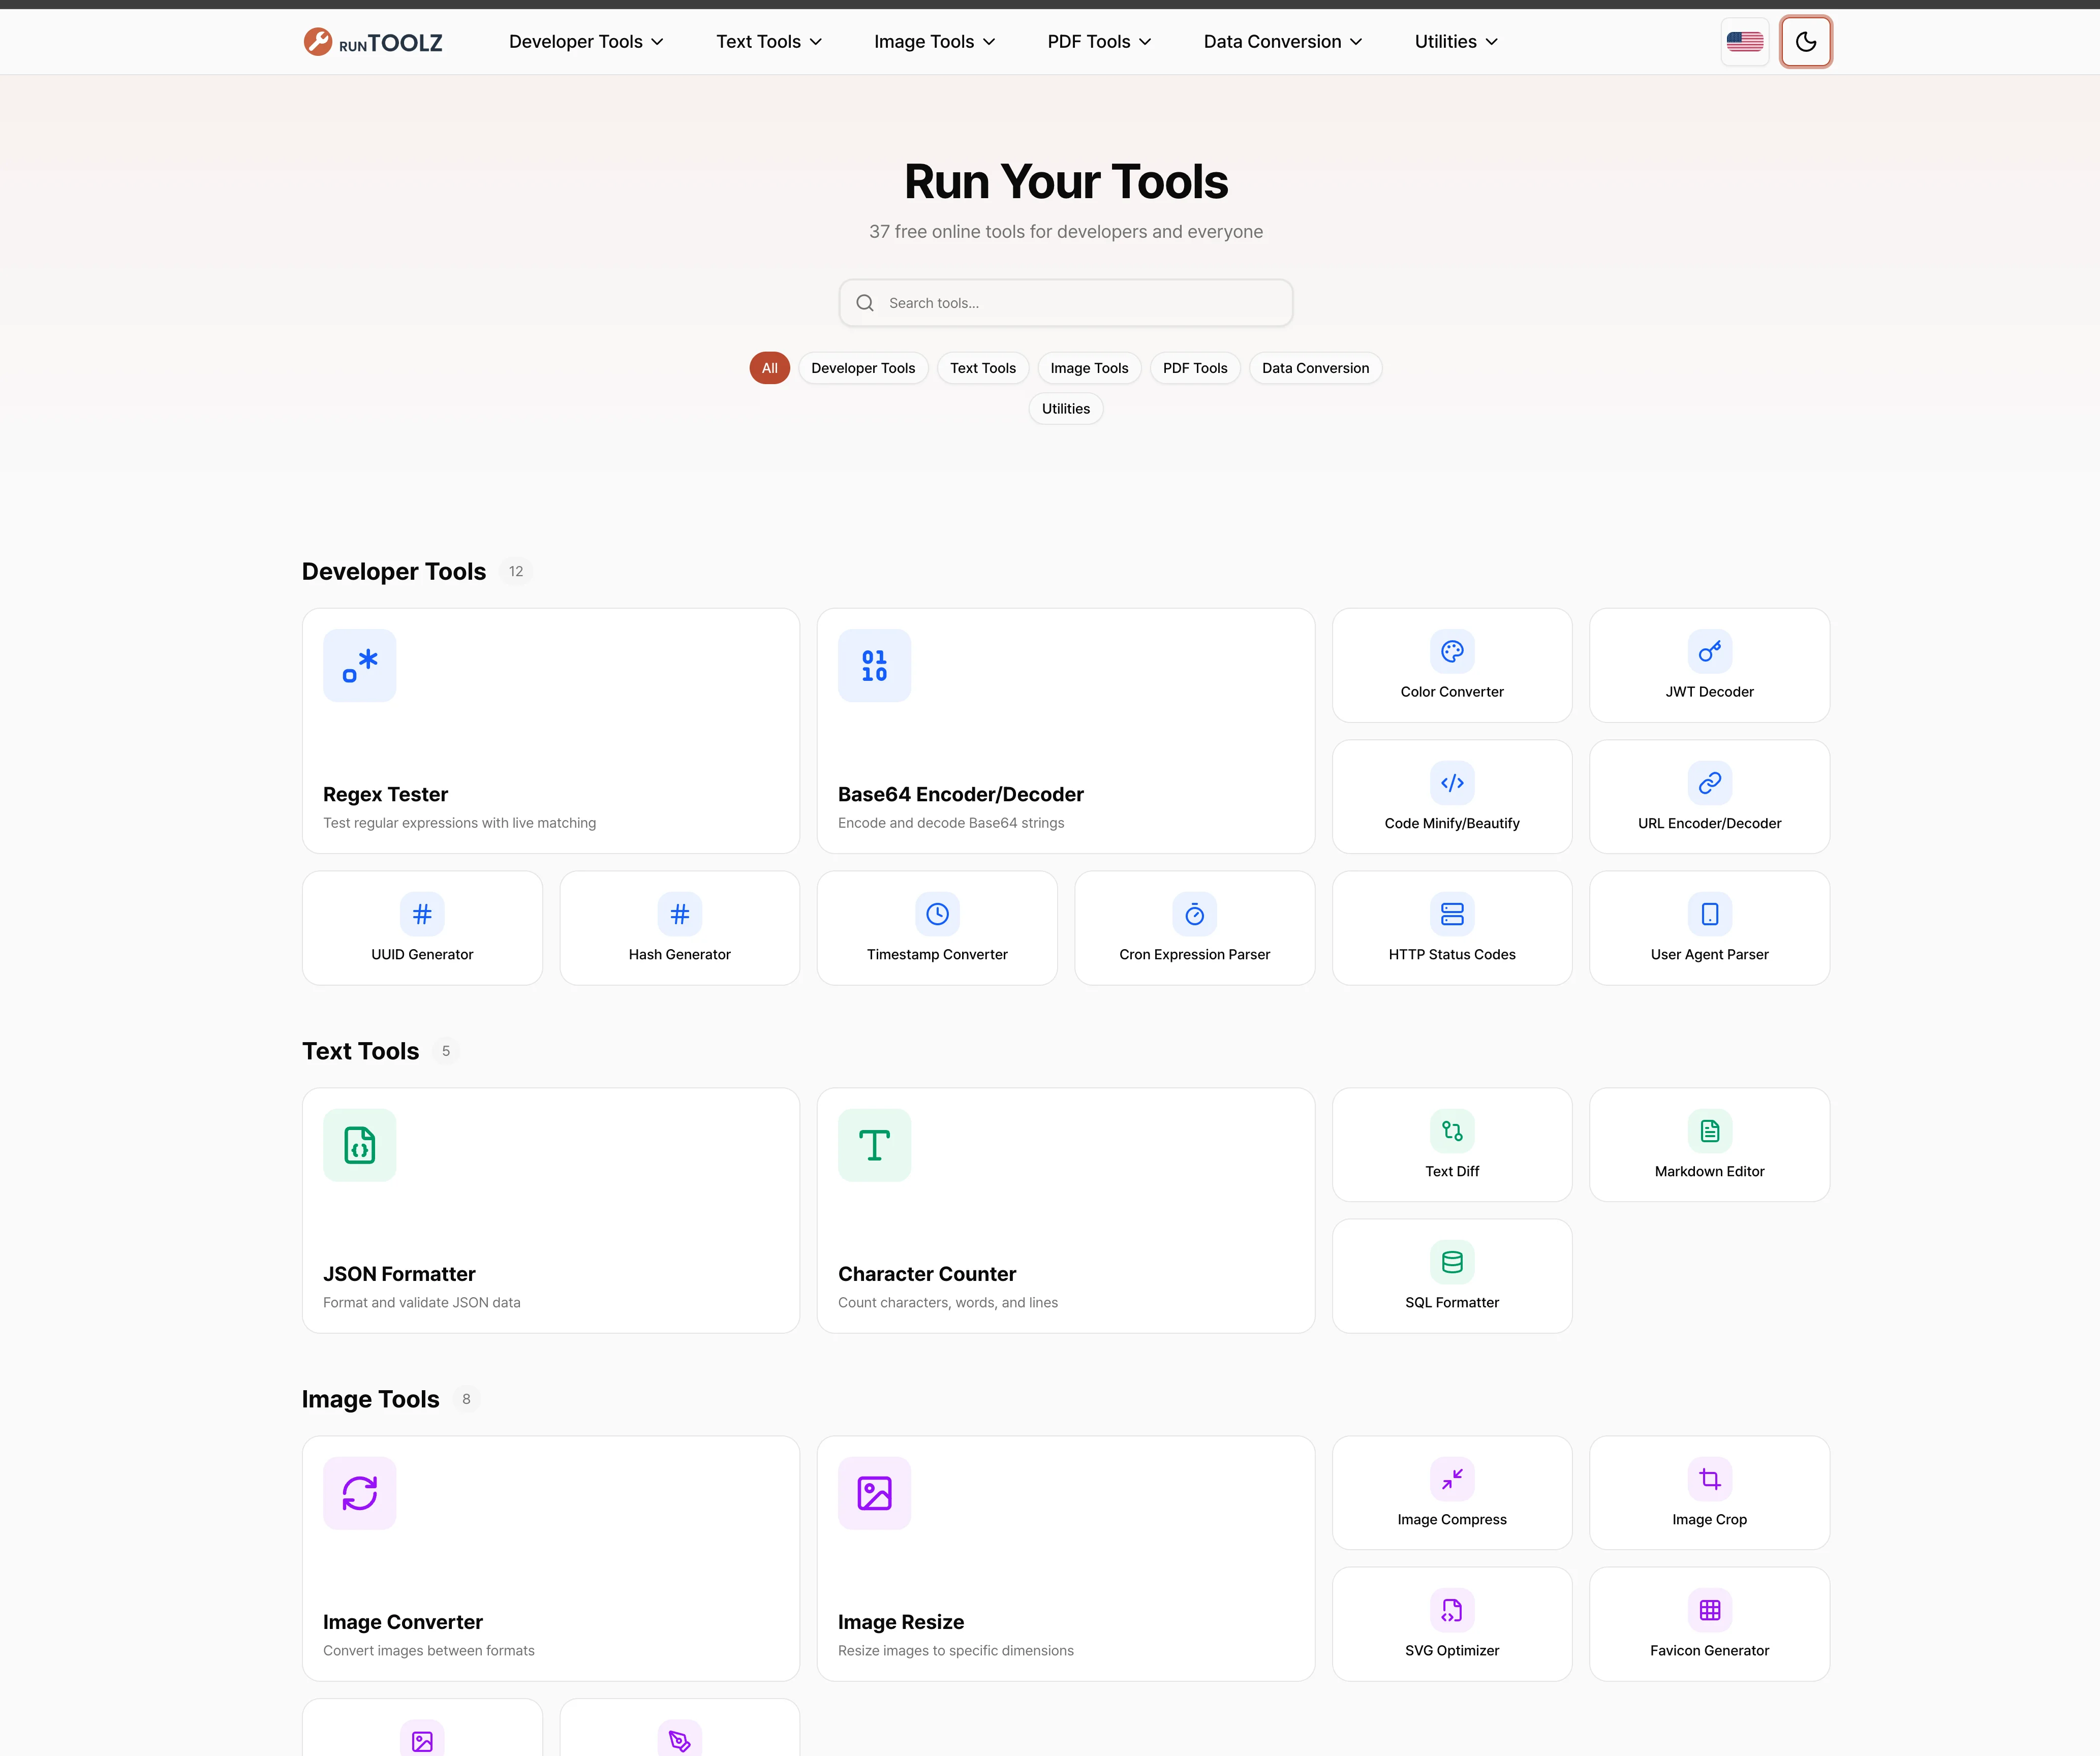This screenshot has height=1756, width=2100.
Task: Select the Hash Generator icon
Action: (x=679, y=913)
